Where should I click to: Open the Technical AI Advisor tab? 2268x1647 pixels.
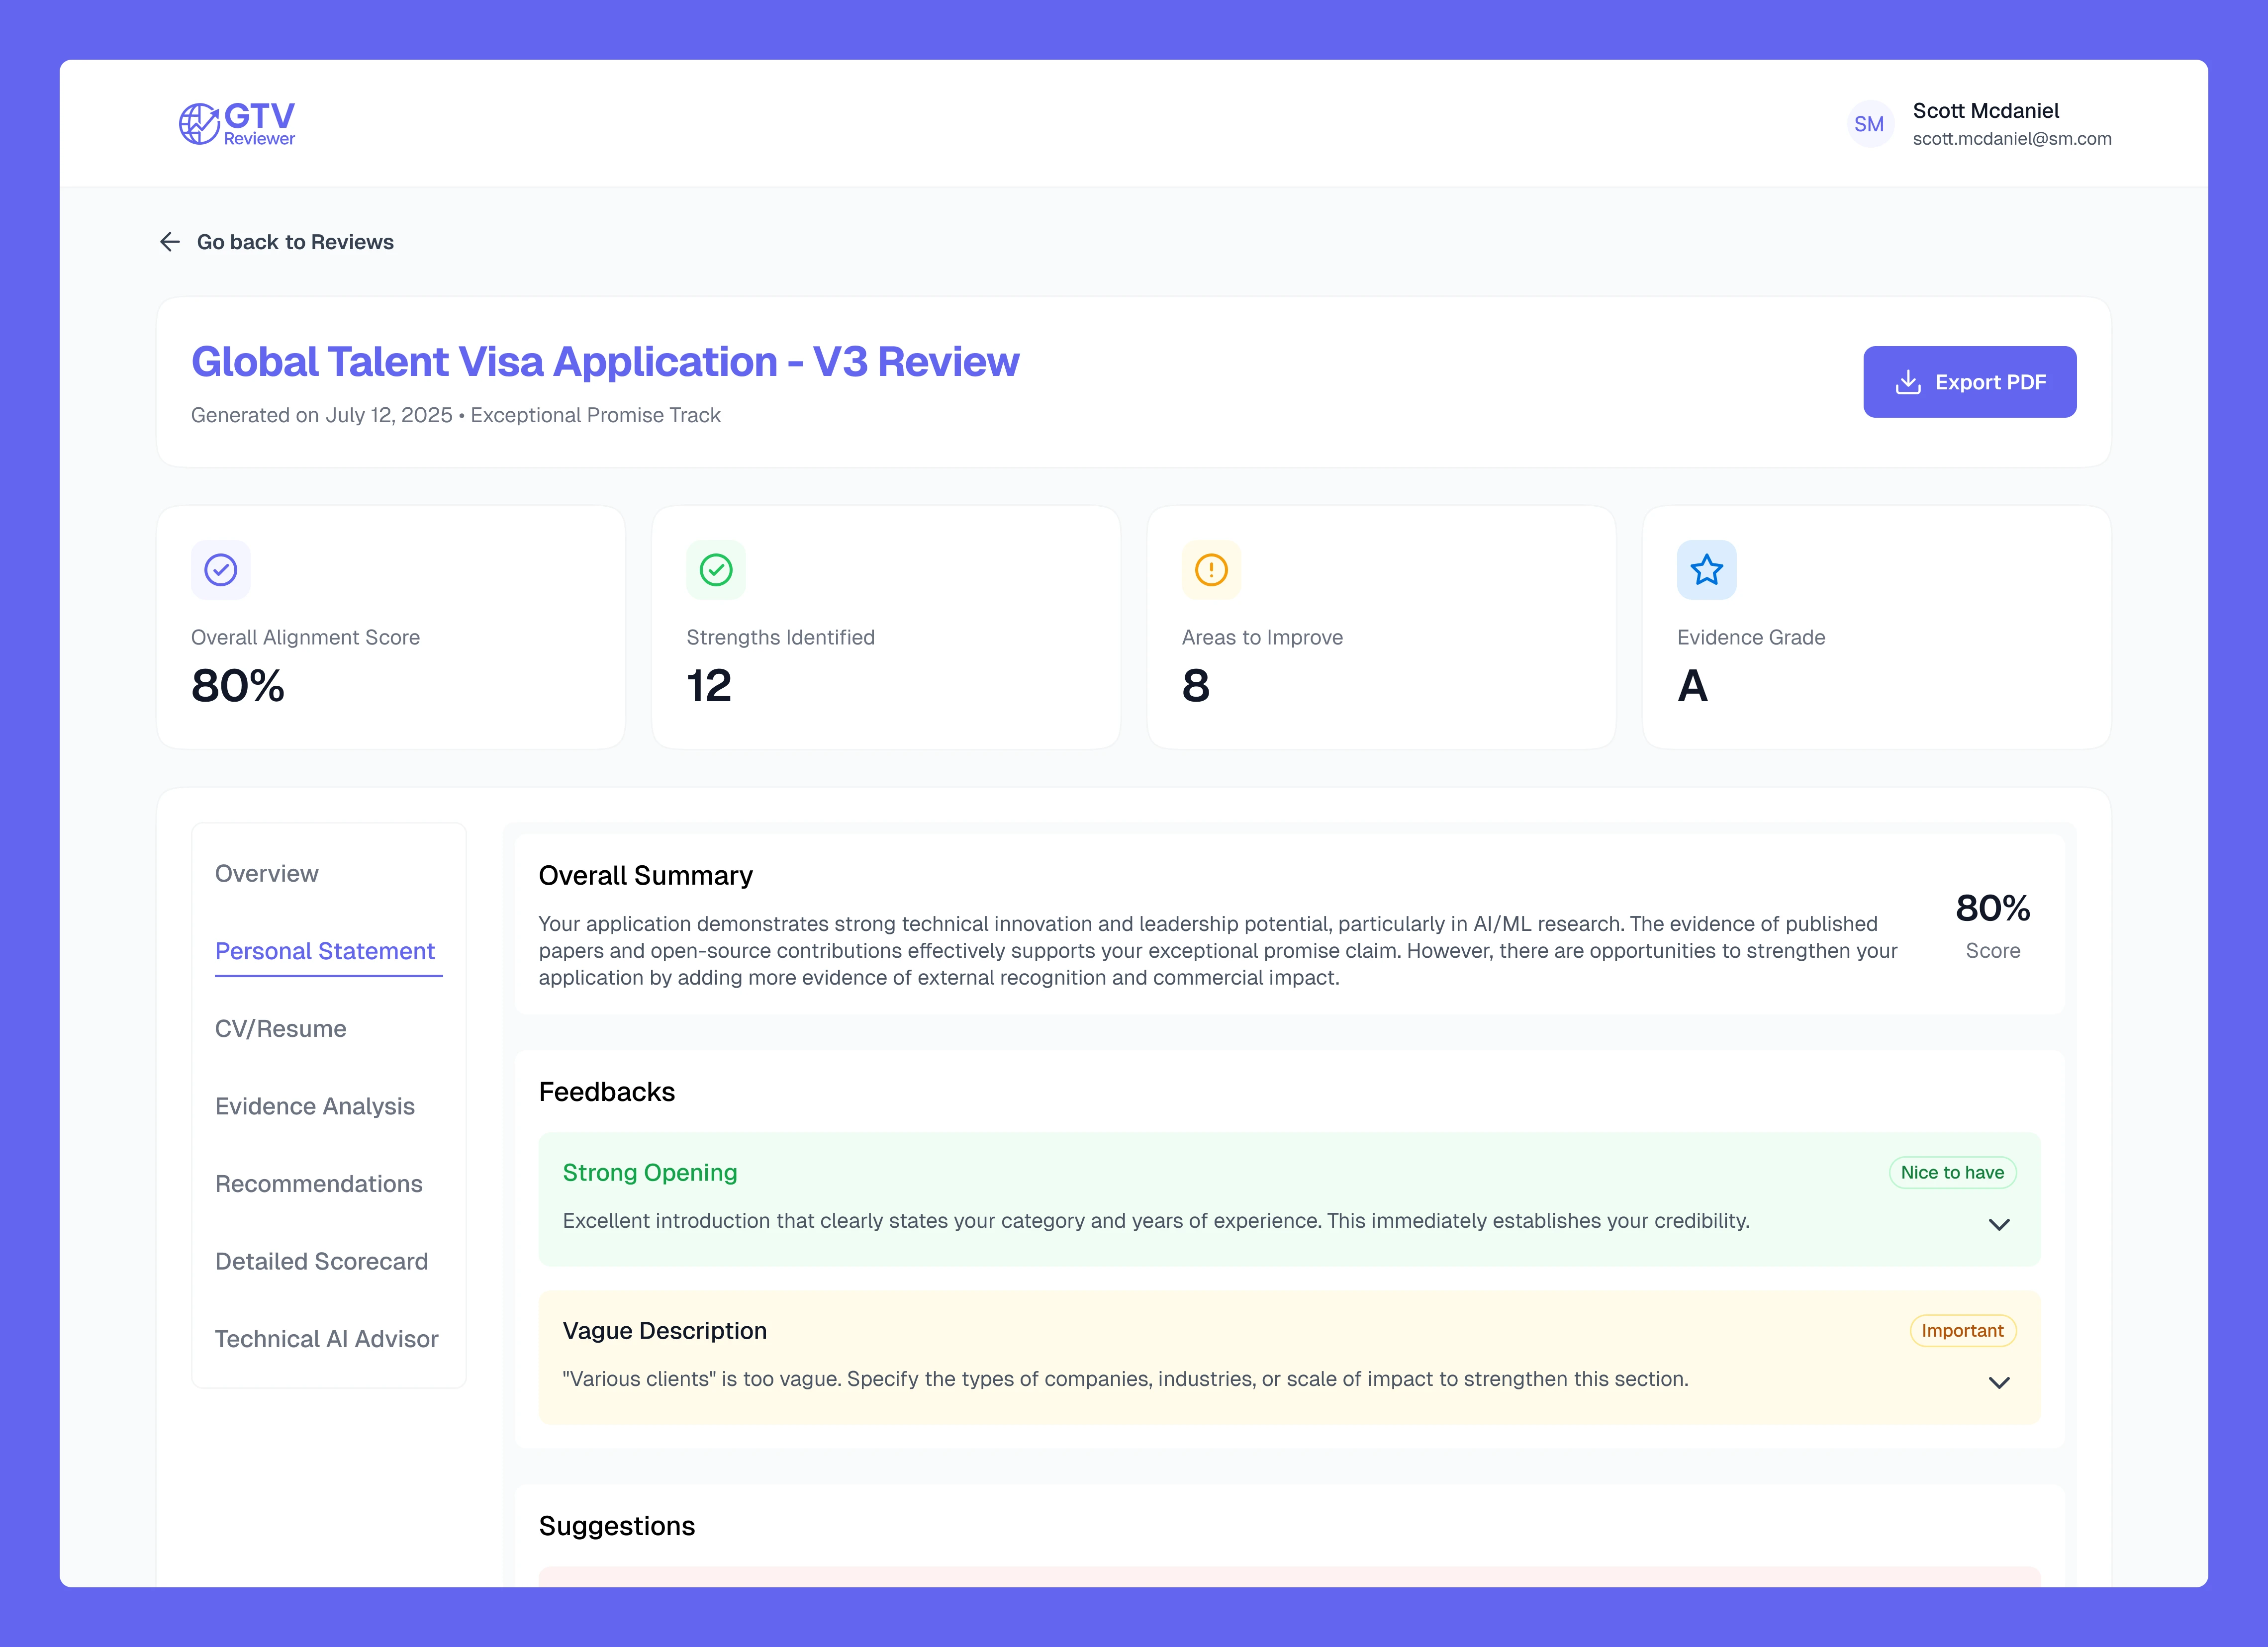tap(326, 1339)
